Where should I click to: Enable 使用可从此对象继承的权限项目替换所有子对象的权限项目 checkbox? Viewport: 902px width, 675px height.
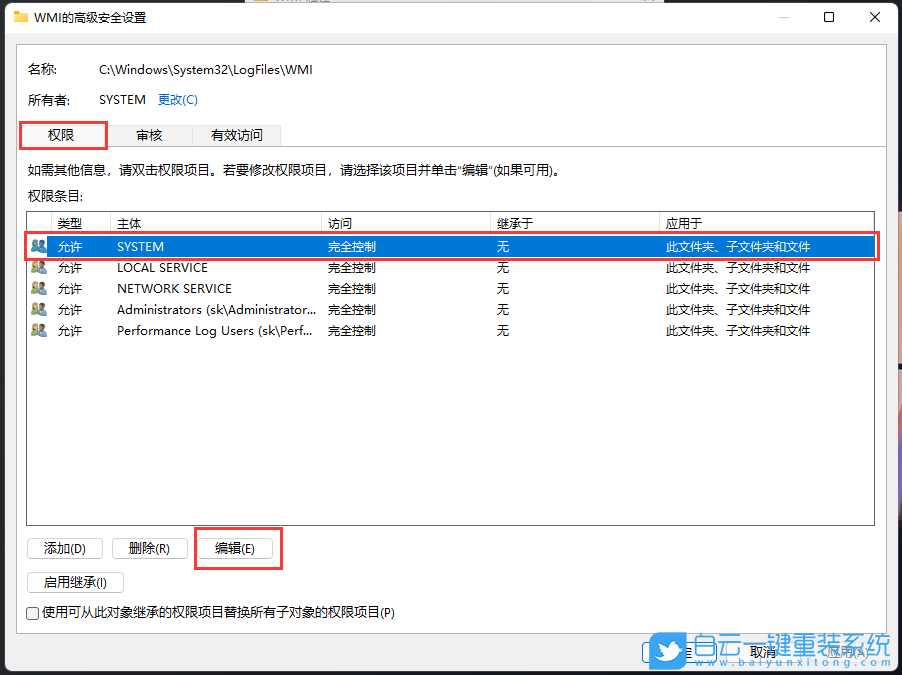[32, 613]
